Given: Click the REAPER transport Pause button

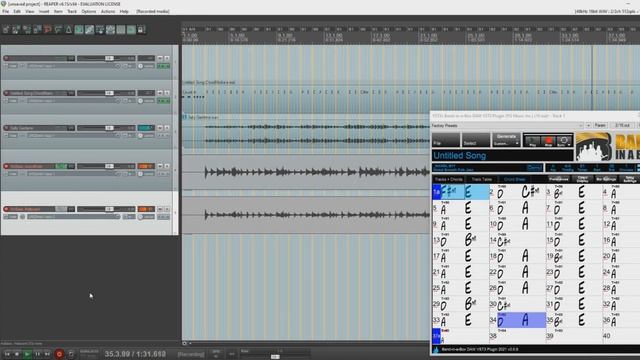Looking at the screenshot, I should (x=38, y=354).
